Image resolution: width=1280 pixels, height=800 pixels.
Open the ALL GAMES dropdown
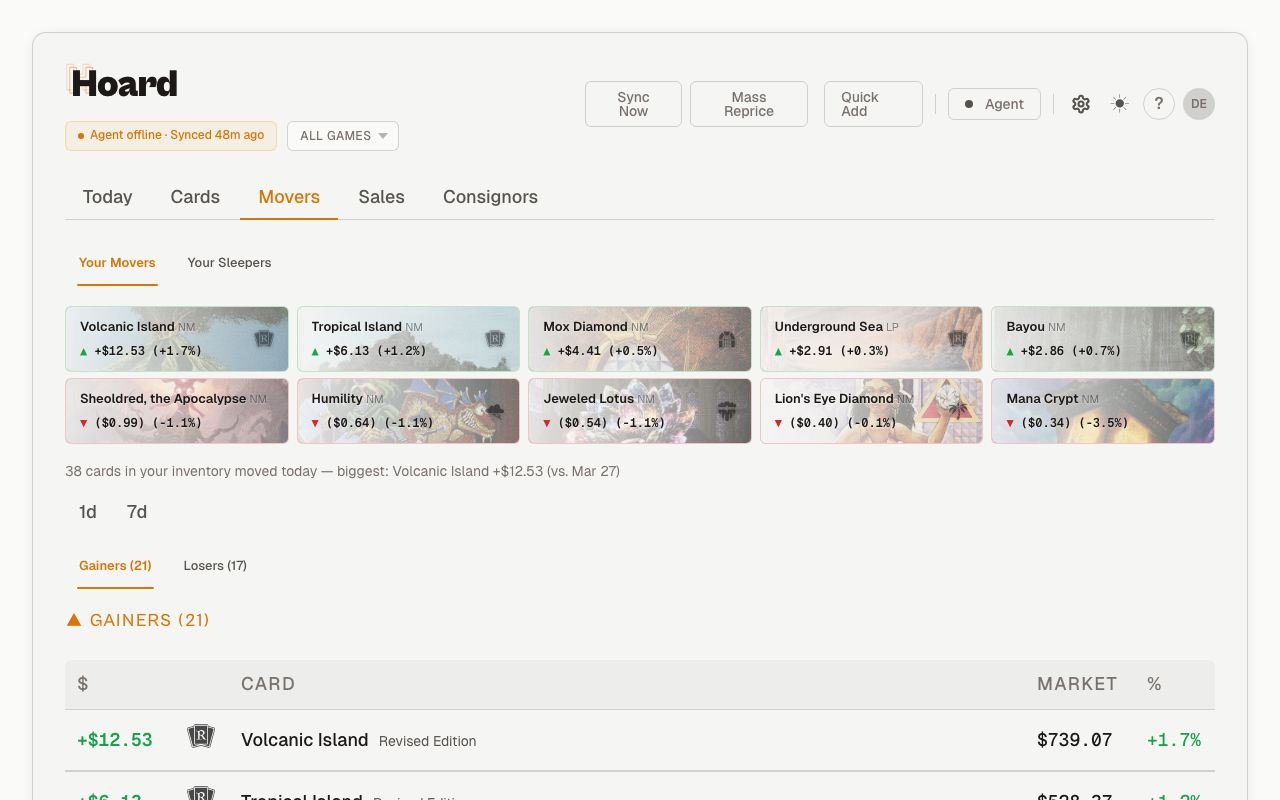343,136
